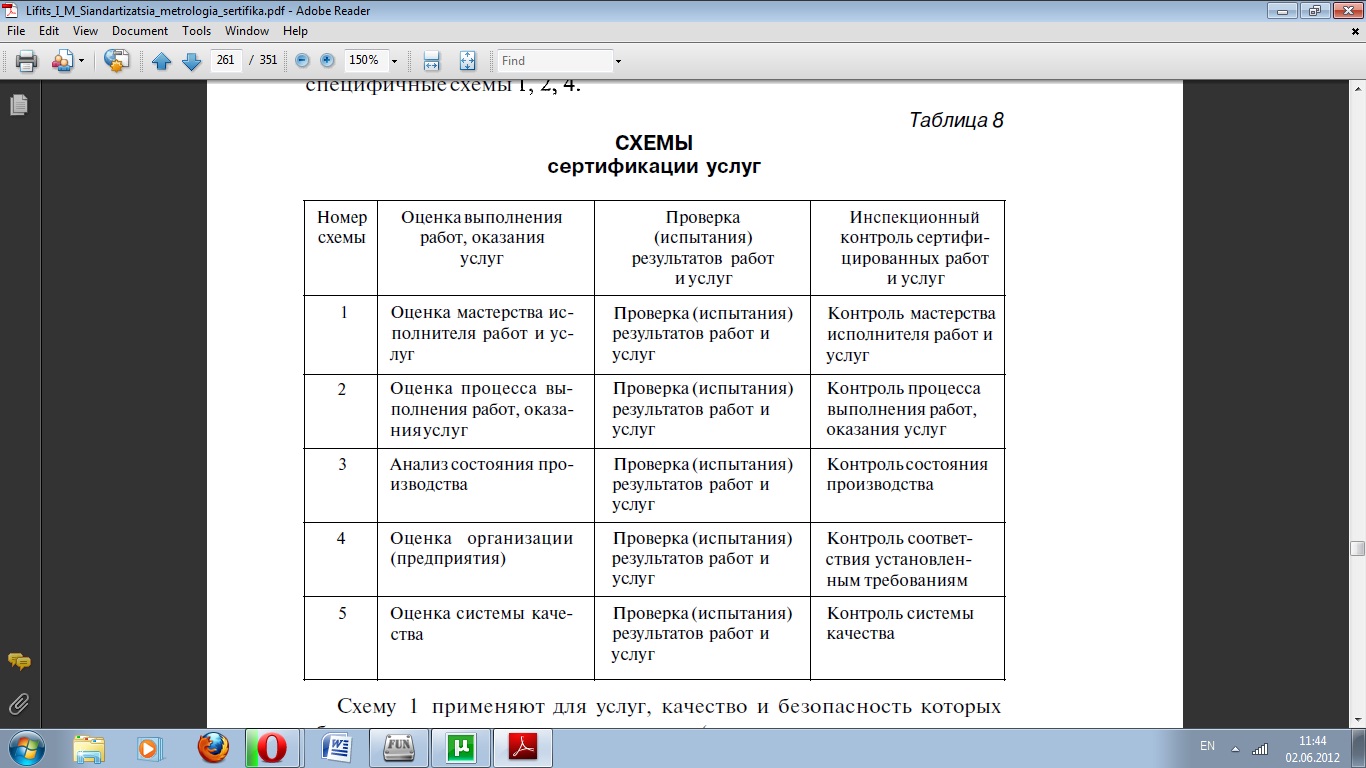Viewport: 1366px width, 768px height.
Task: Click the 'СХЕМЫ' table heading
Action: 654,143
